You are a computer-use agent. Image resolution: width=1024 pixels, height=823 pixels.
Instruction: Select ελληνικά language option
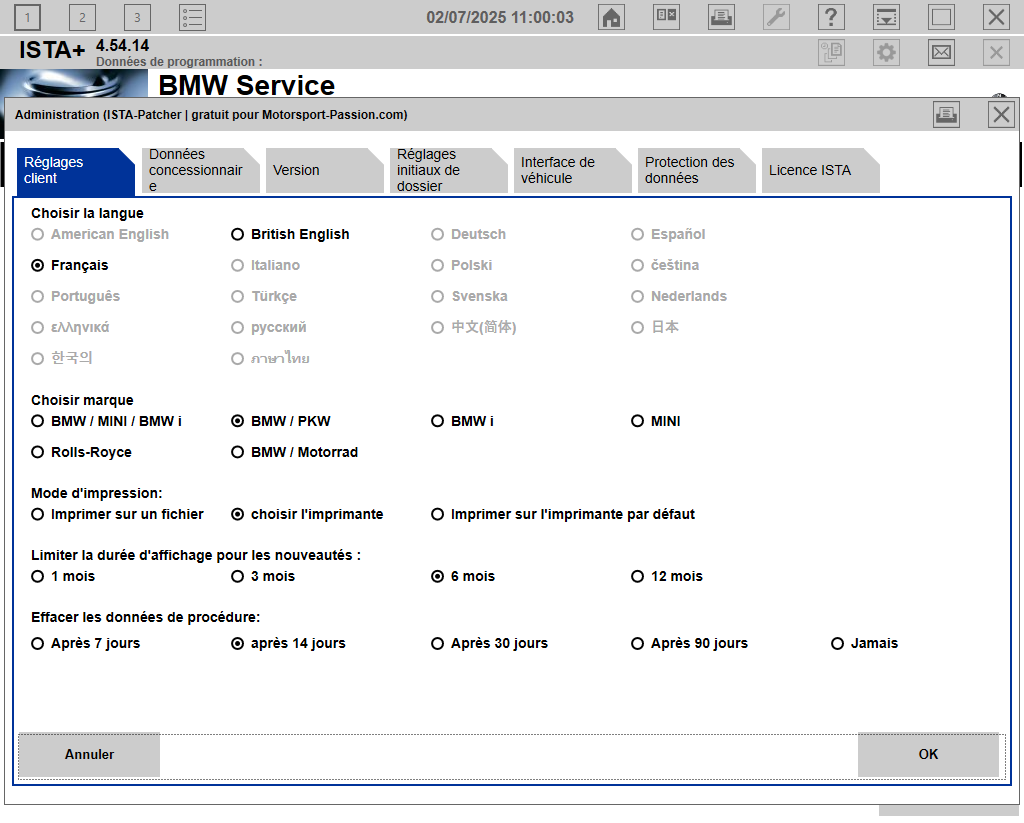click(70, 327)
